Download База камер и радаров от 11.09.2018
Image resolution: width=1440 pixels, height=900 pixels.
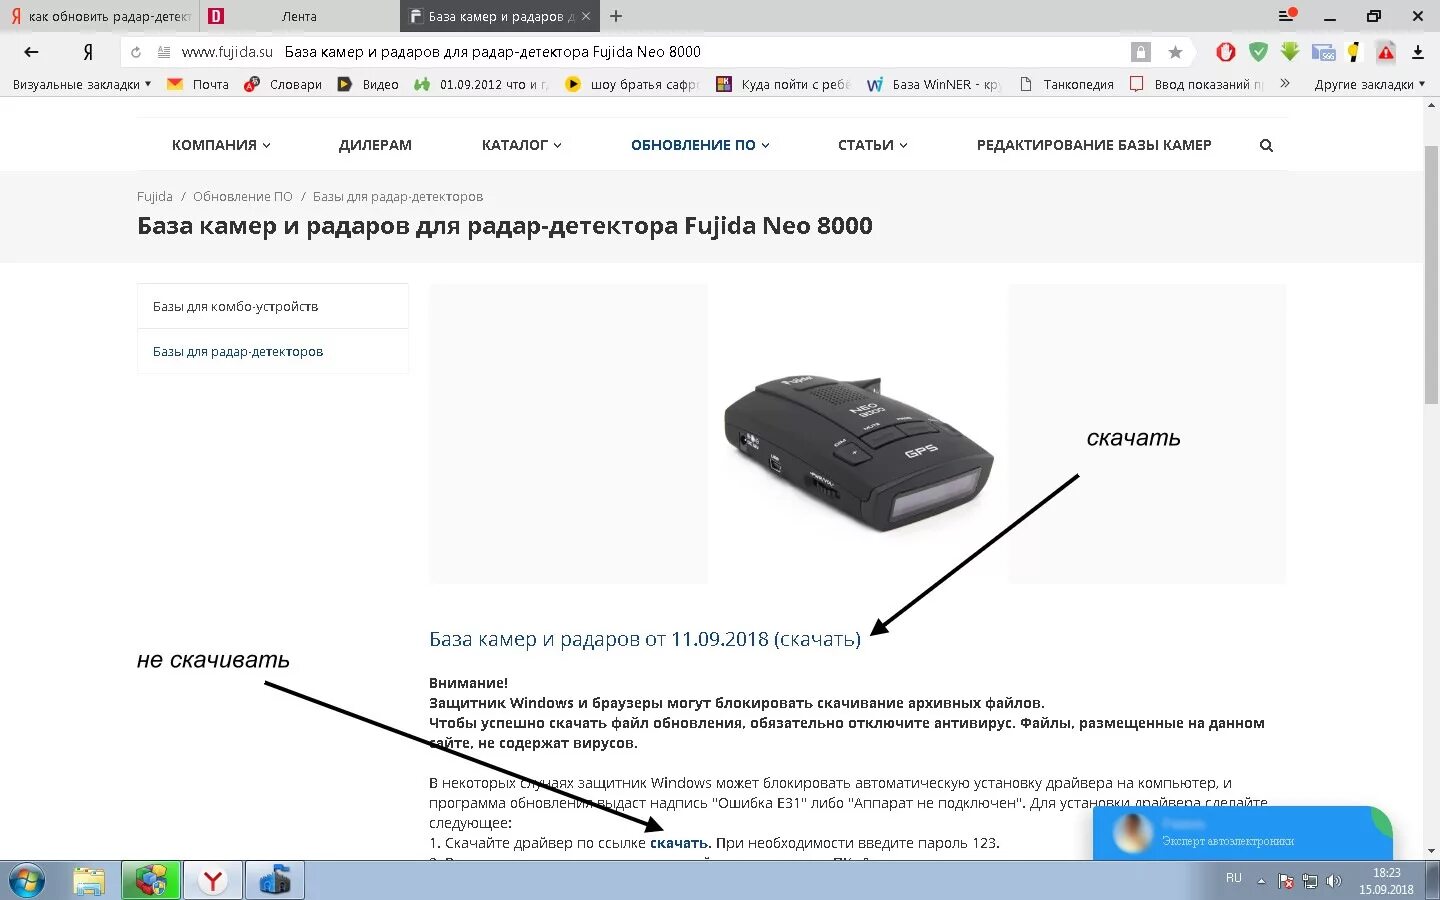coord(645,639)
